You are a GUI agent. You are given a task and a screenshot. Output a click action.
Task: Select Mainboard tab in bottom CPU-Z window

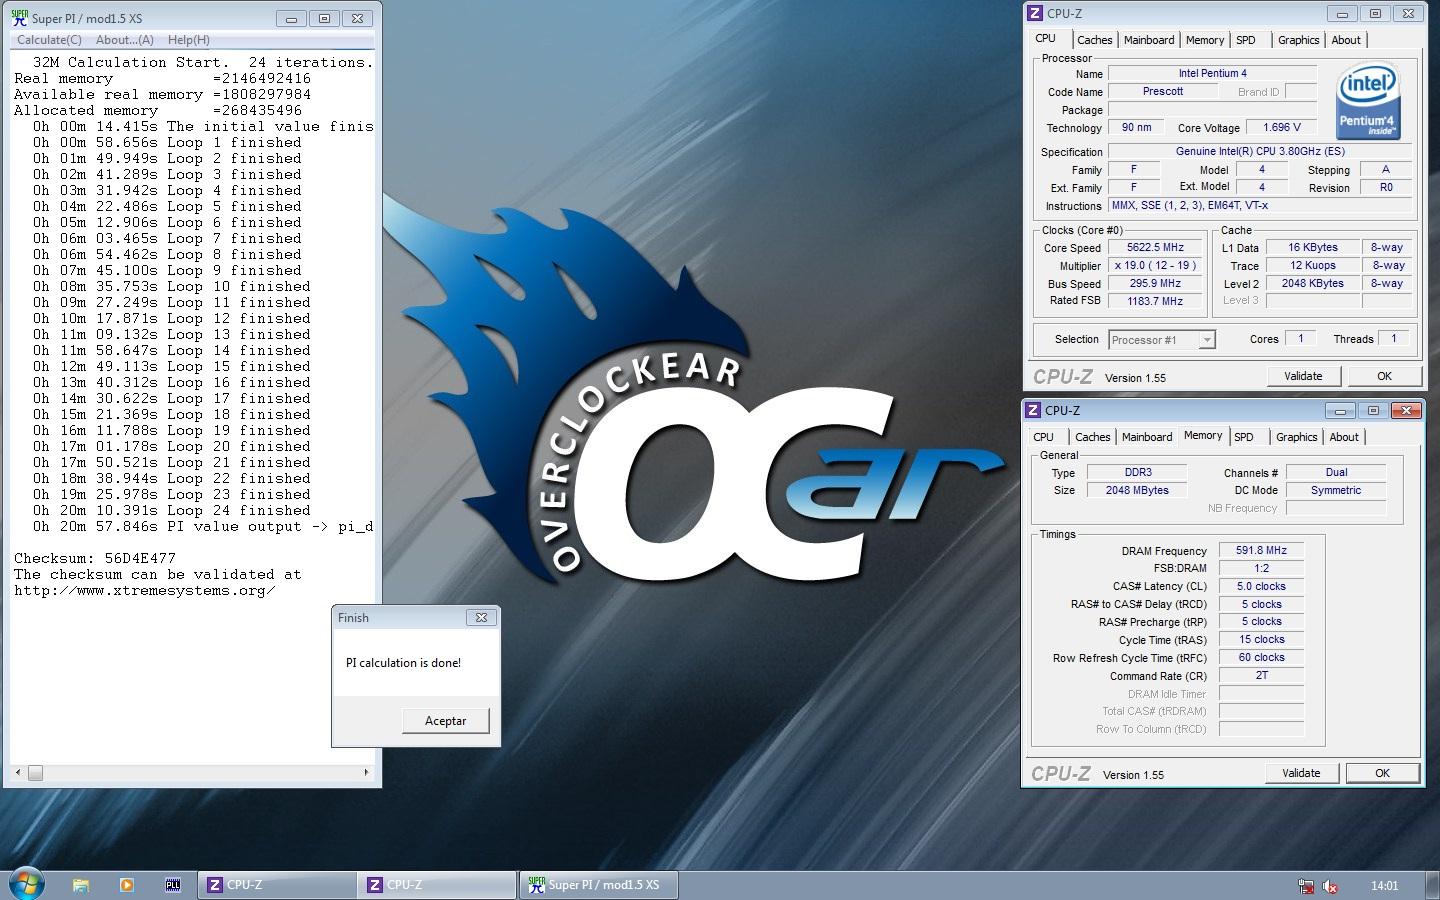[x=1147, y=437]
